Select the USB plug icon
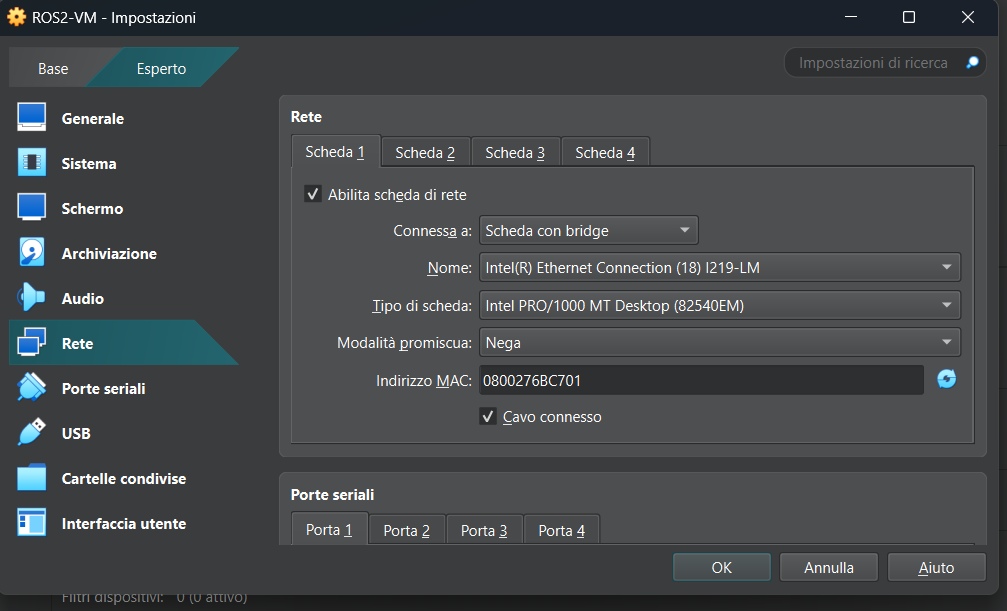The image size is (1007, 611). click(x=31, y=432)
